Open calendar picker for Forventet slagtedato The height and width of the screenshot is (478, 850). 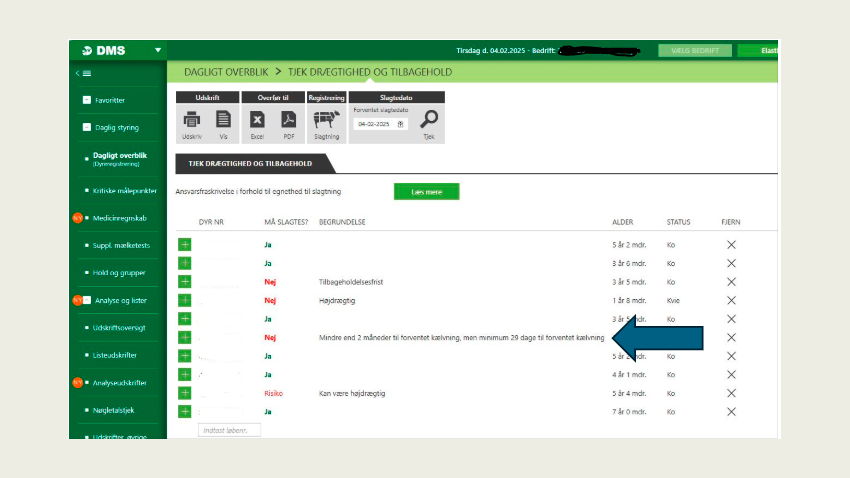[x=401, y=124]
